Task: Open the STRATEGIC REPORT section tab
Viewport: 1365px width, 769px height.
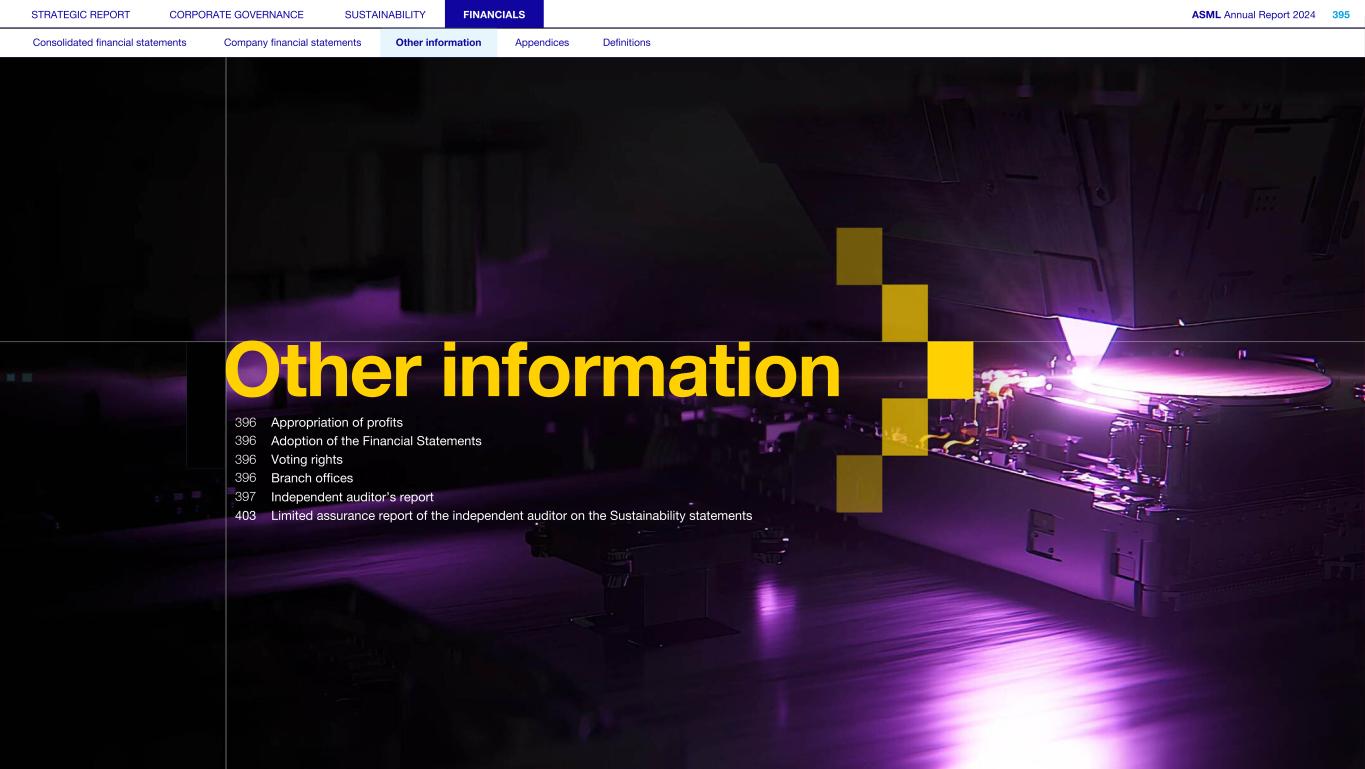Action: (80, 14)
